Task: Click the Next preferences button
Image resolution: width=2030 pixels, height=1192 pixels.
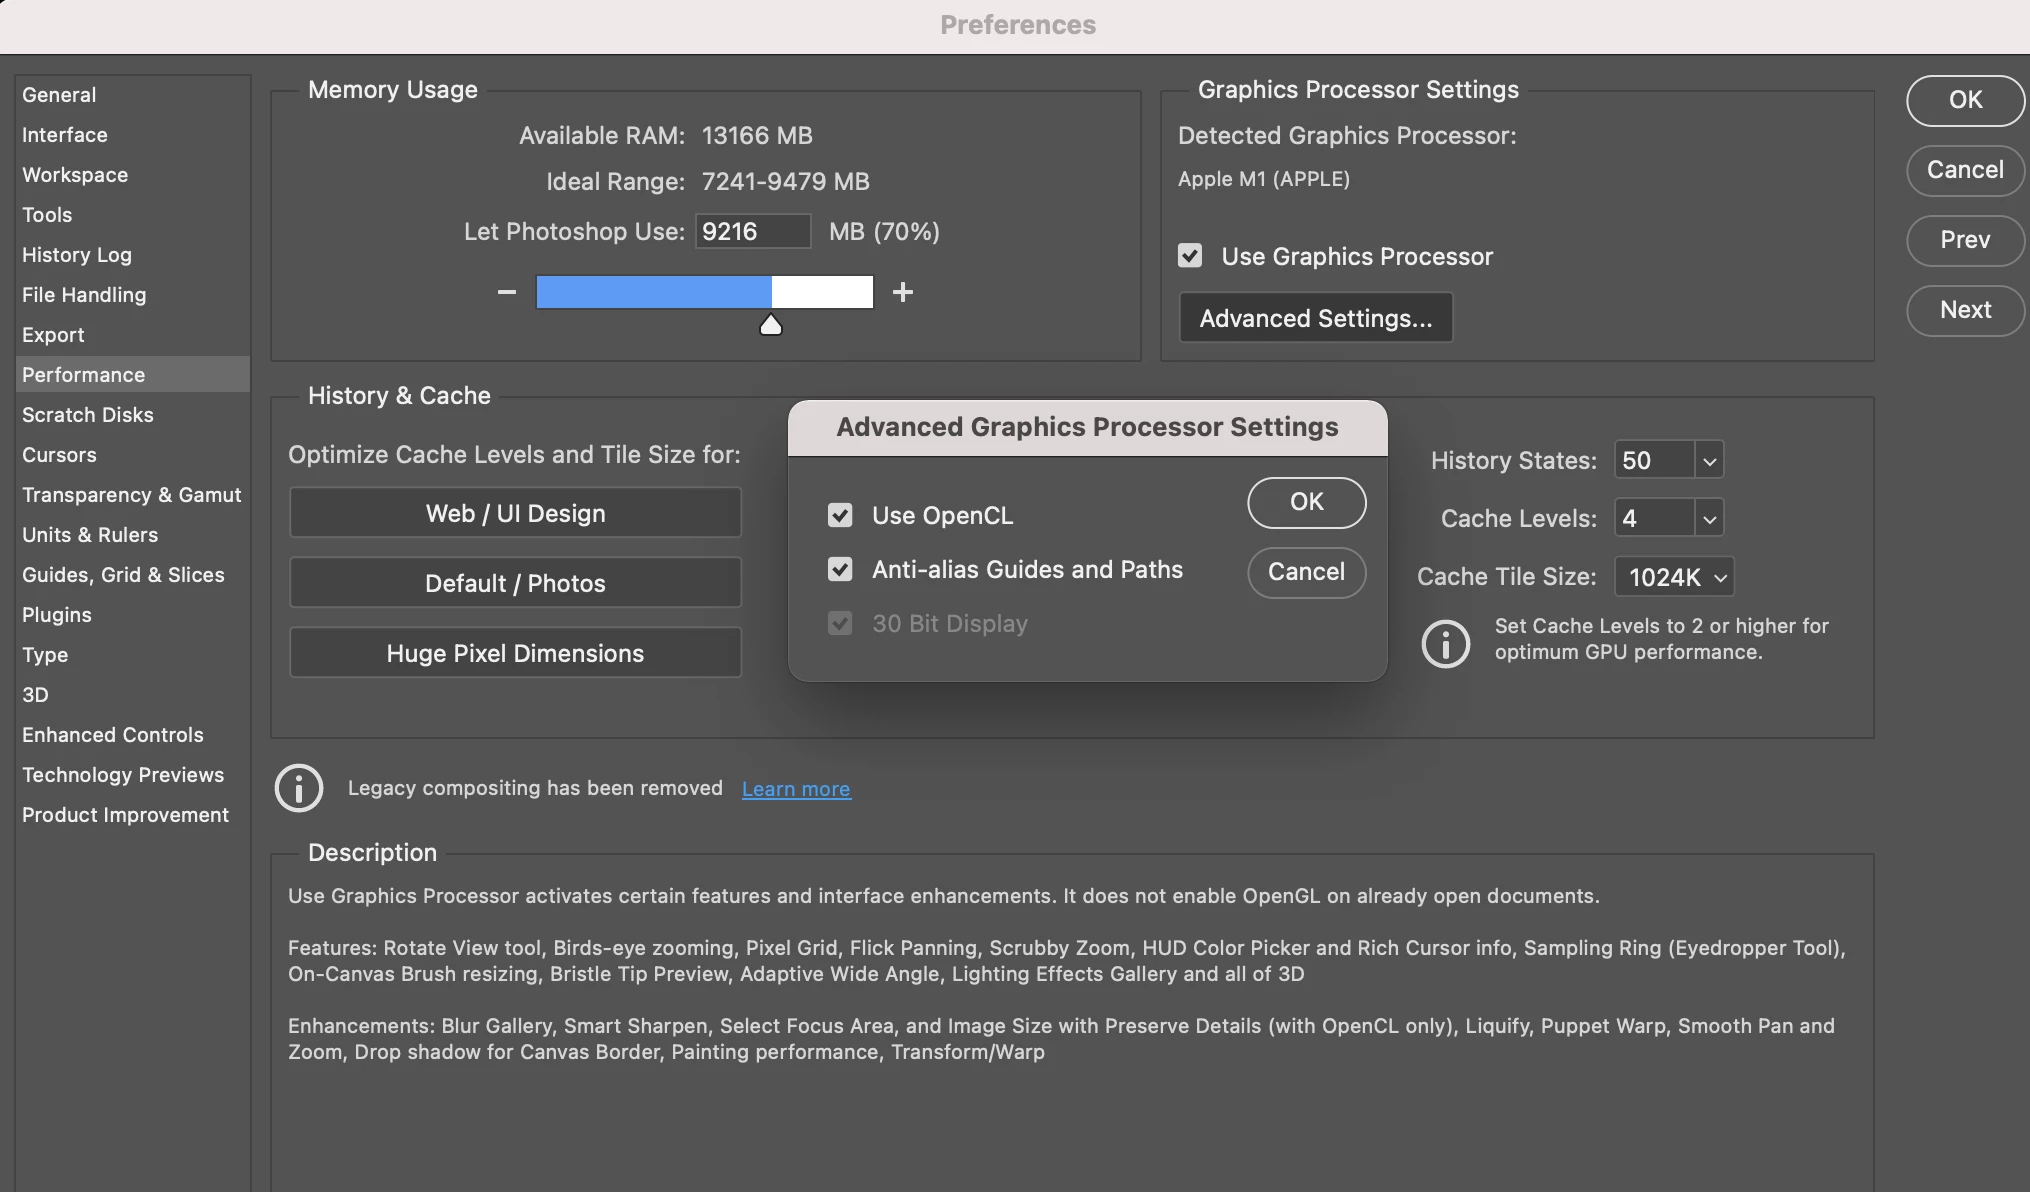Action: coord(1964,310)
